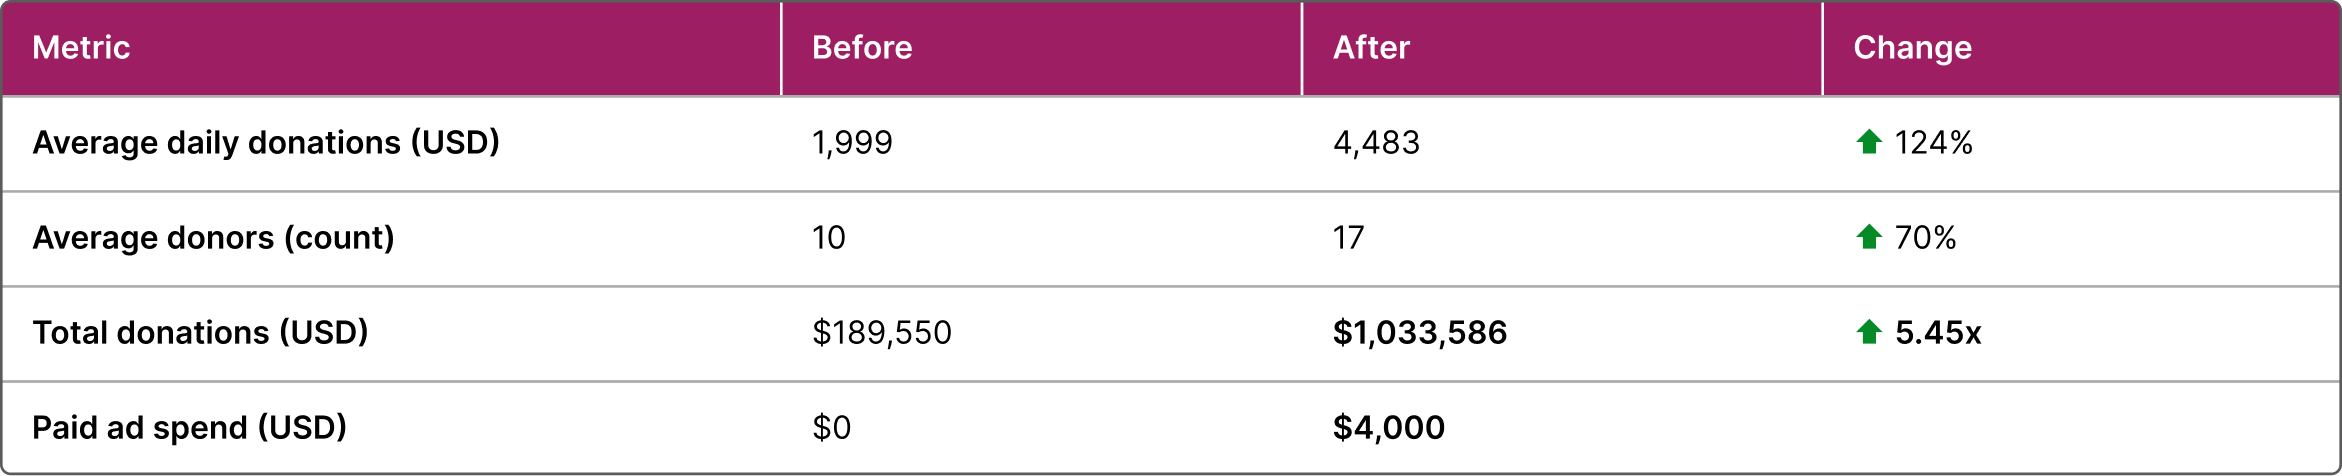The height and width of the screenshot is (476, 2342).
Task: Click the After column header
Action: coord(1371,47)
